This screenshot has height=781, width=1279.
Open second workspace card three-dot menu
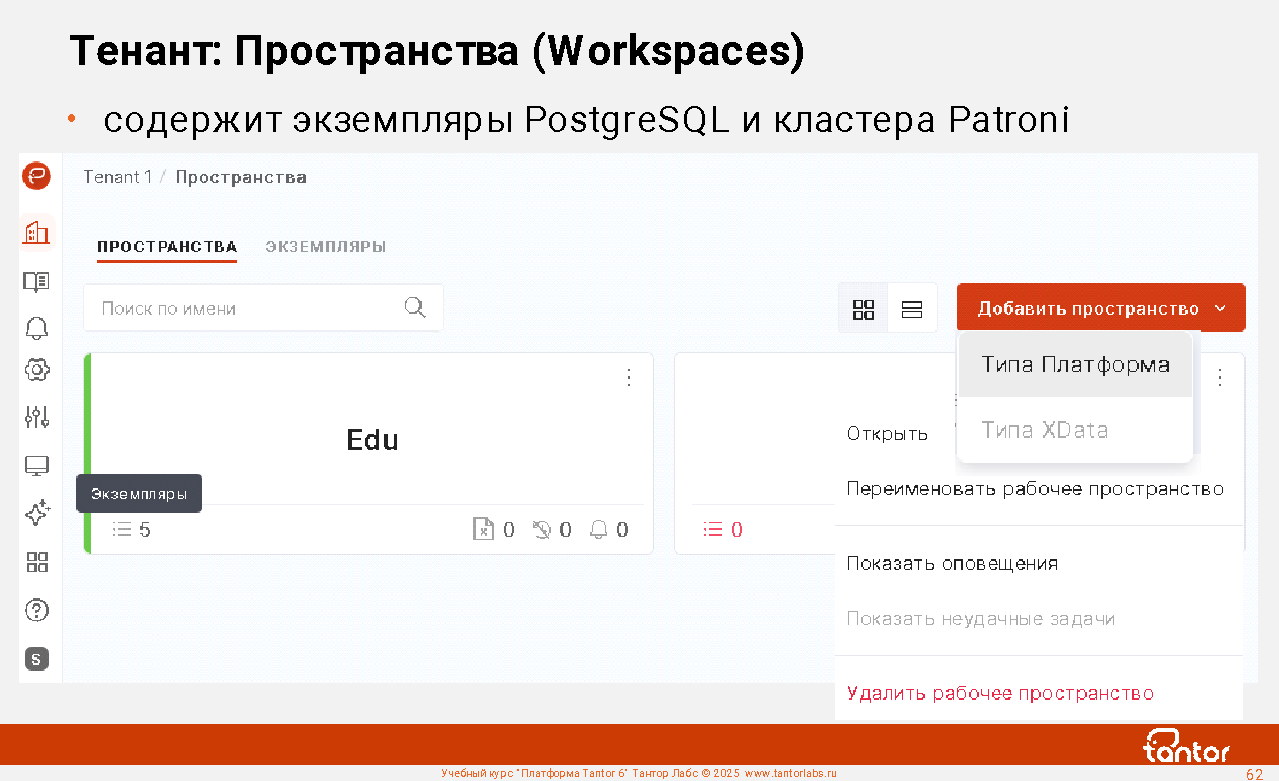click(x=1219, y=377)
